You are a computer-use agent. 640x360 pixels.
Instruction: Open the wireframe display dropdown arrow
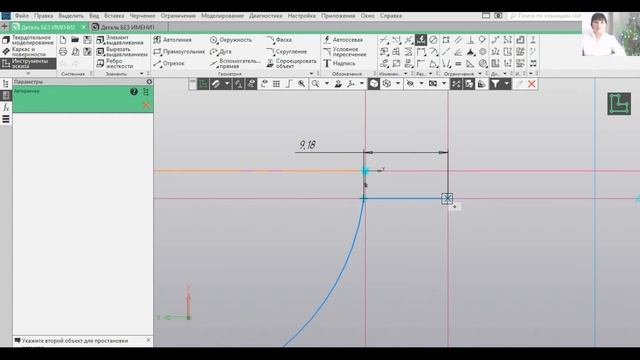coord(398,84)
